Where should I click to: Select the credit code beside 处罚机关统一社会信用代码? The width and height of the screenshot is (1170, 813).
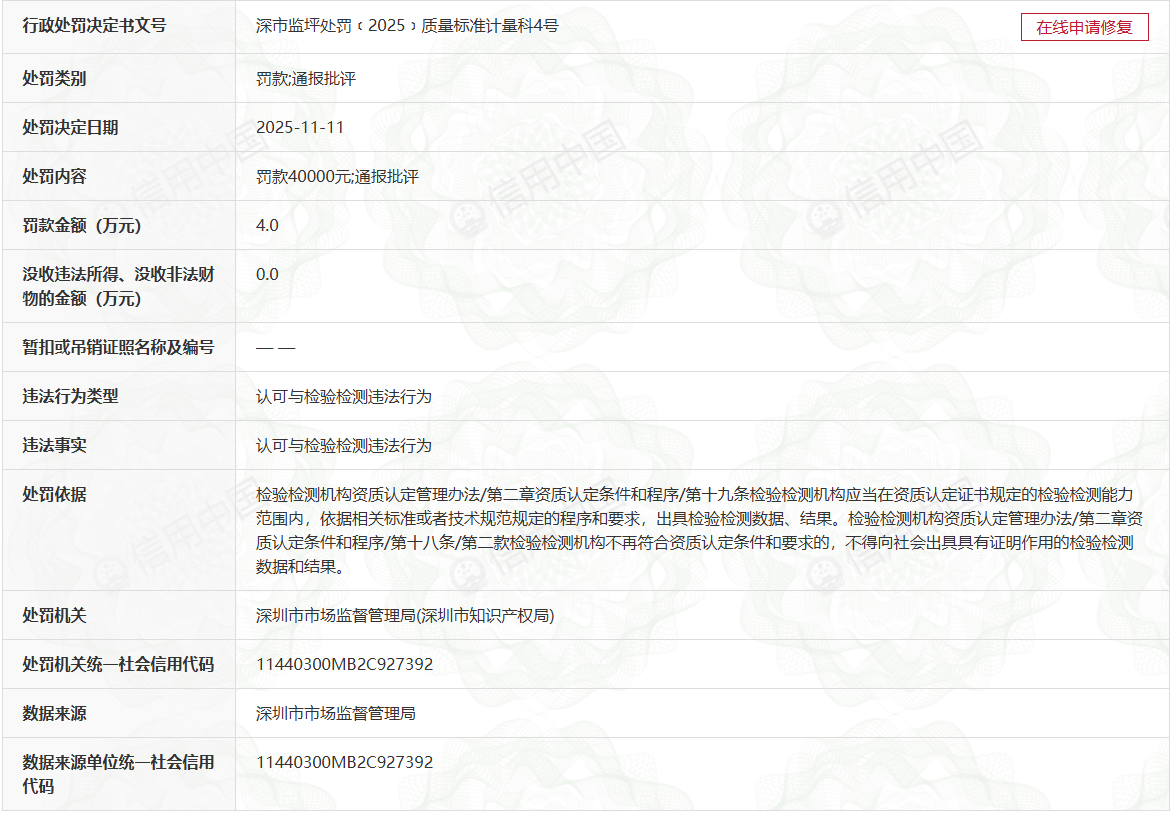pyautogui.click(x=344, y=664)
